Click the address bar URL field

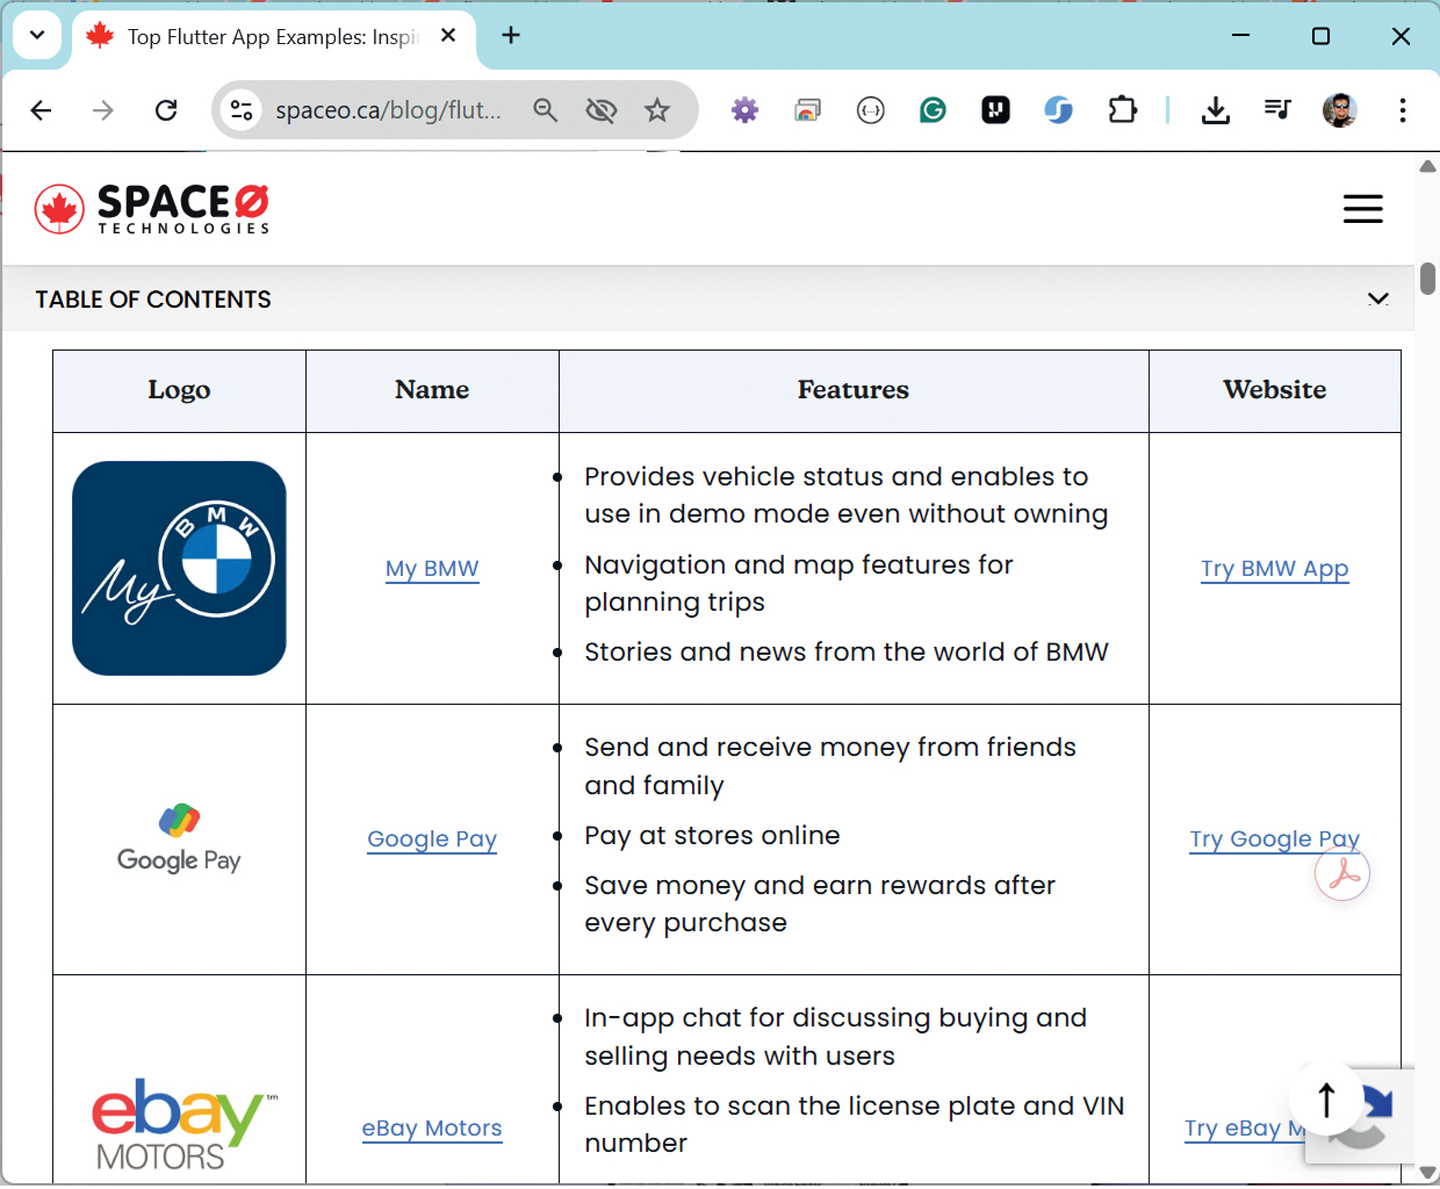(390, 110)
